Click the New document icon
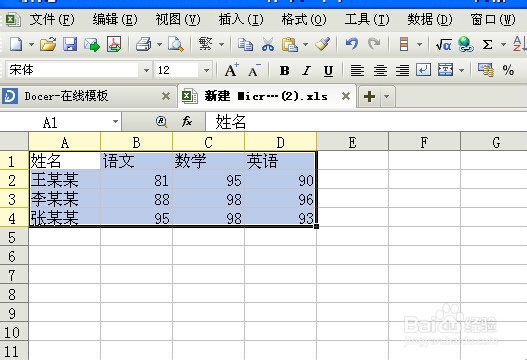 [15, 44]
